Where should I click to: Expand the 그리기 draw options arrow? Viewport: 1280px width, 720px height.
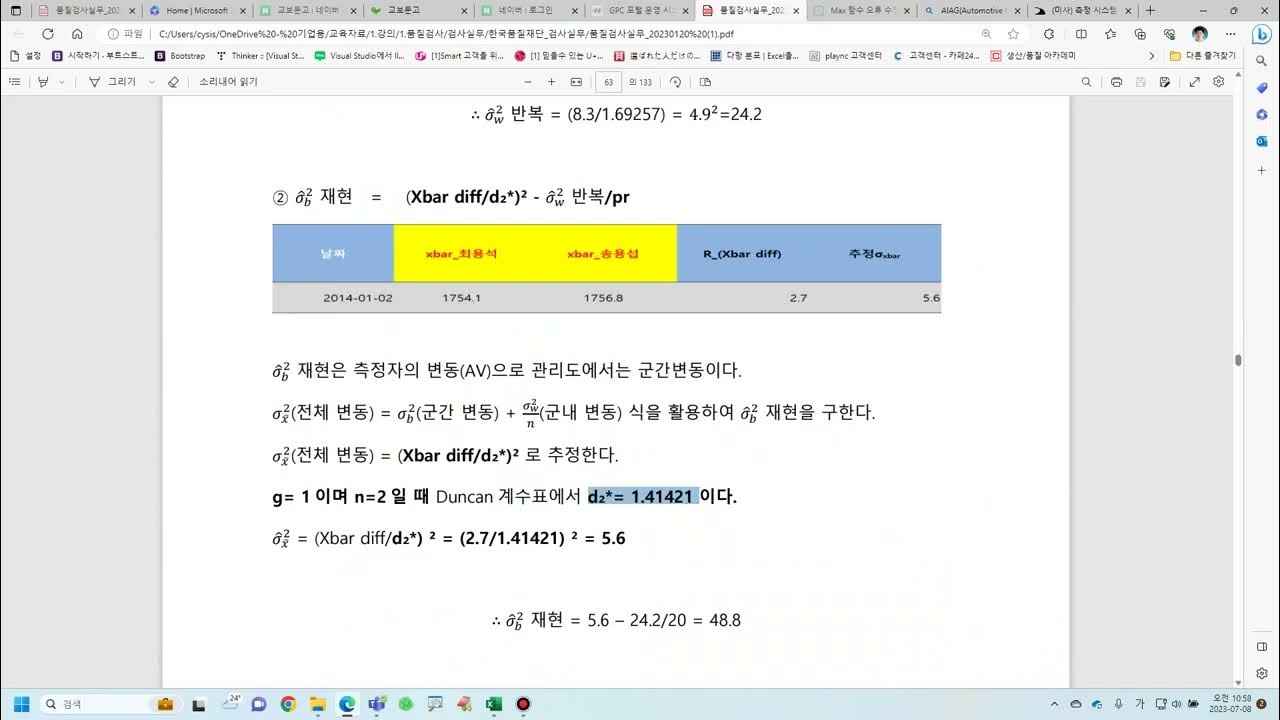152,82
